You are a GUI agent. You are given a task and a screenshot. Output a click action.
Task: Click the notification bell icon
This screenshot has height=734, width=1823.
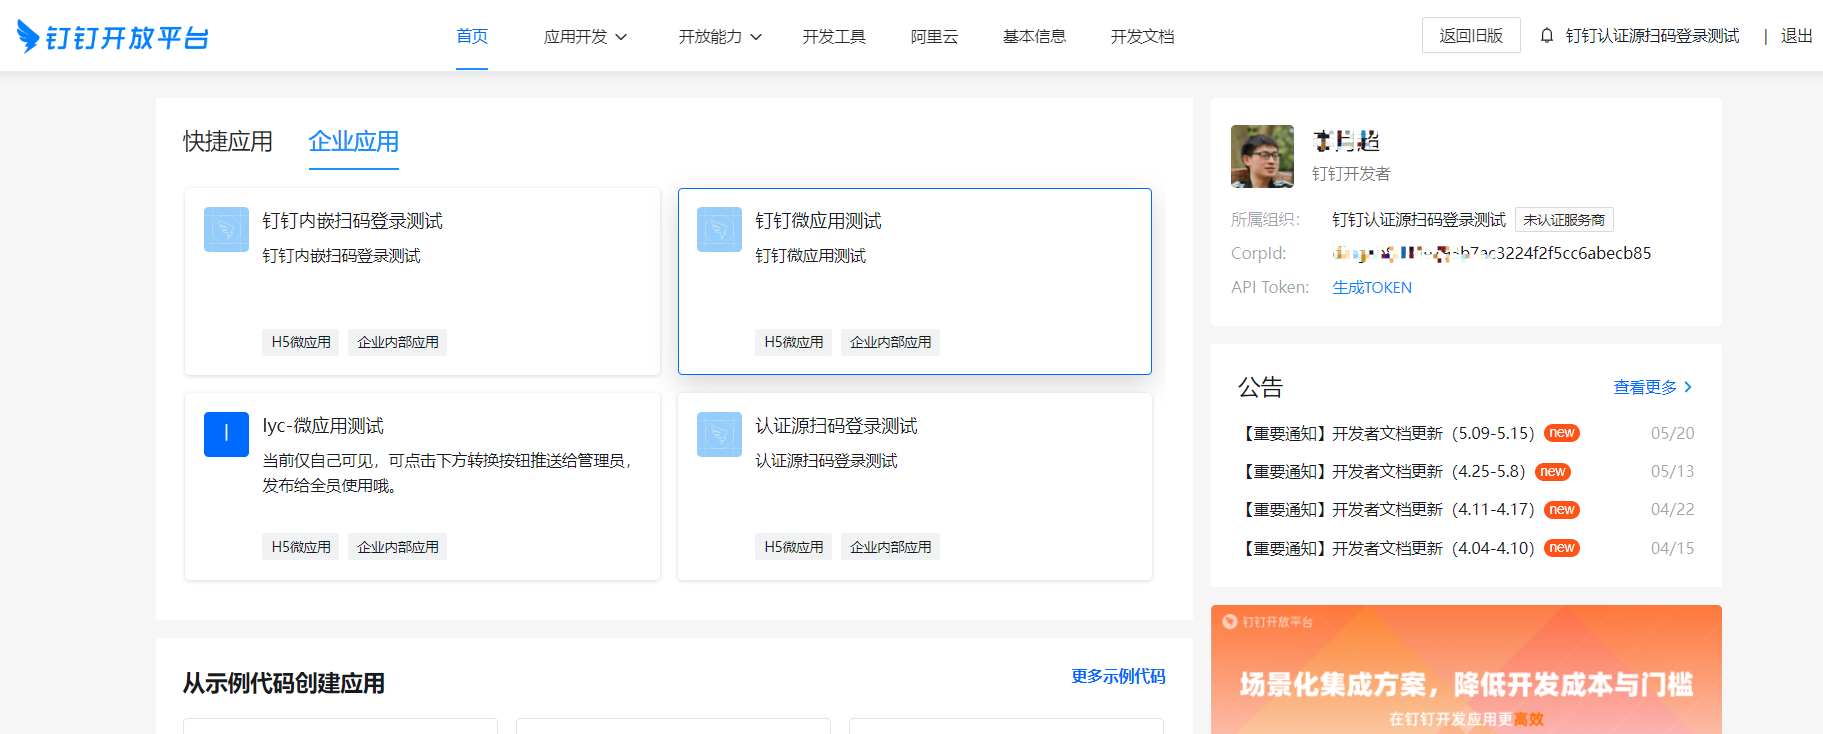coord(1546,36)
